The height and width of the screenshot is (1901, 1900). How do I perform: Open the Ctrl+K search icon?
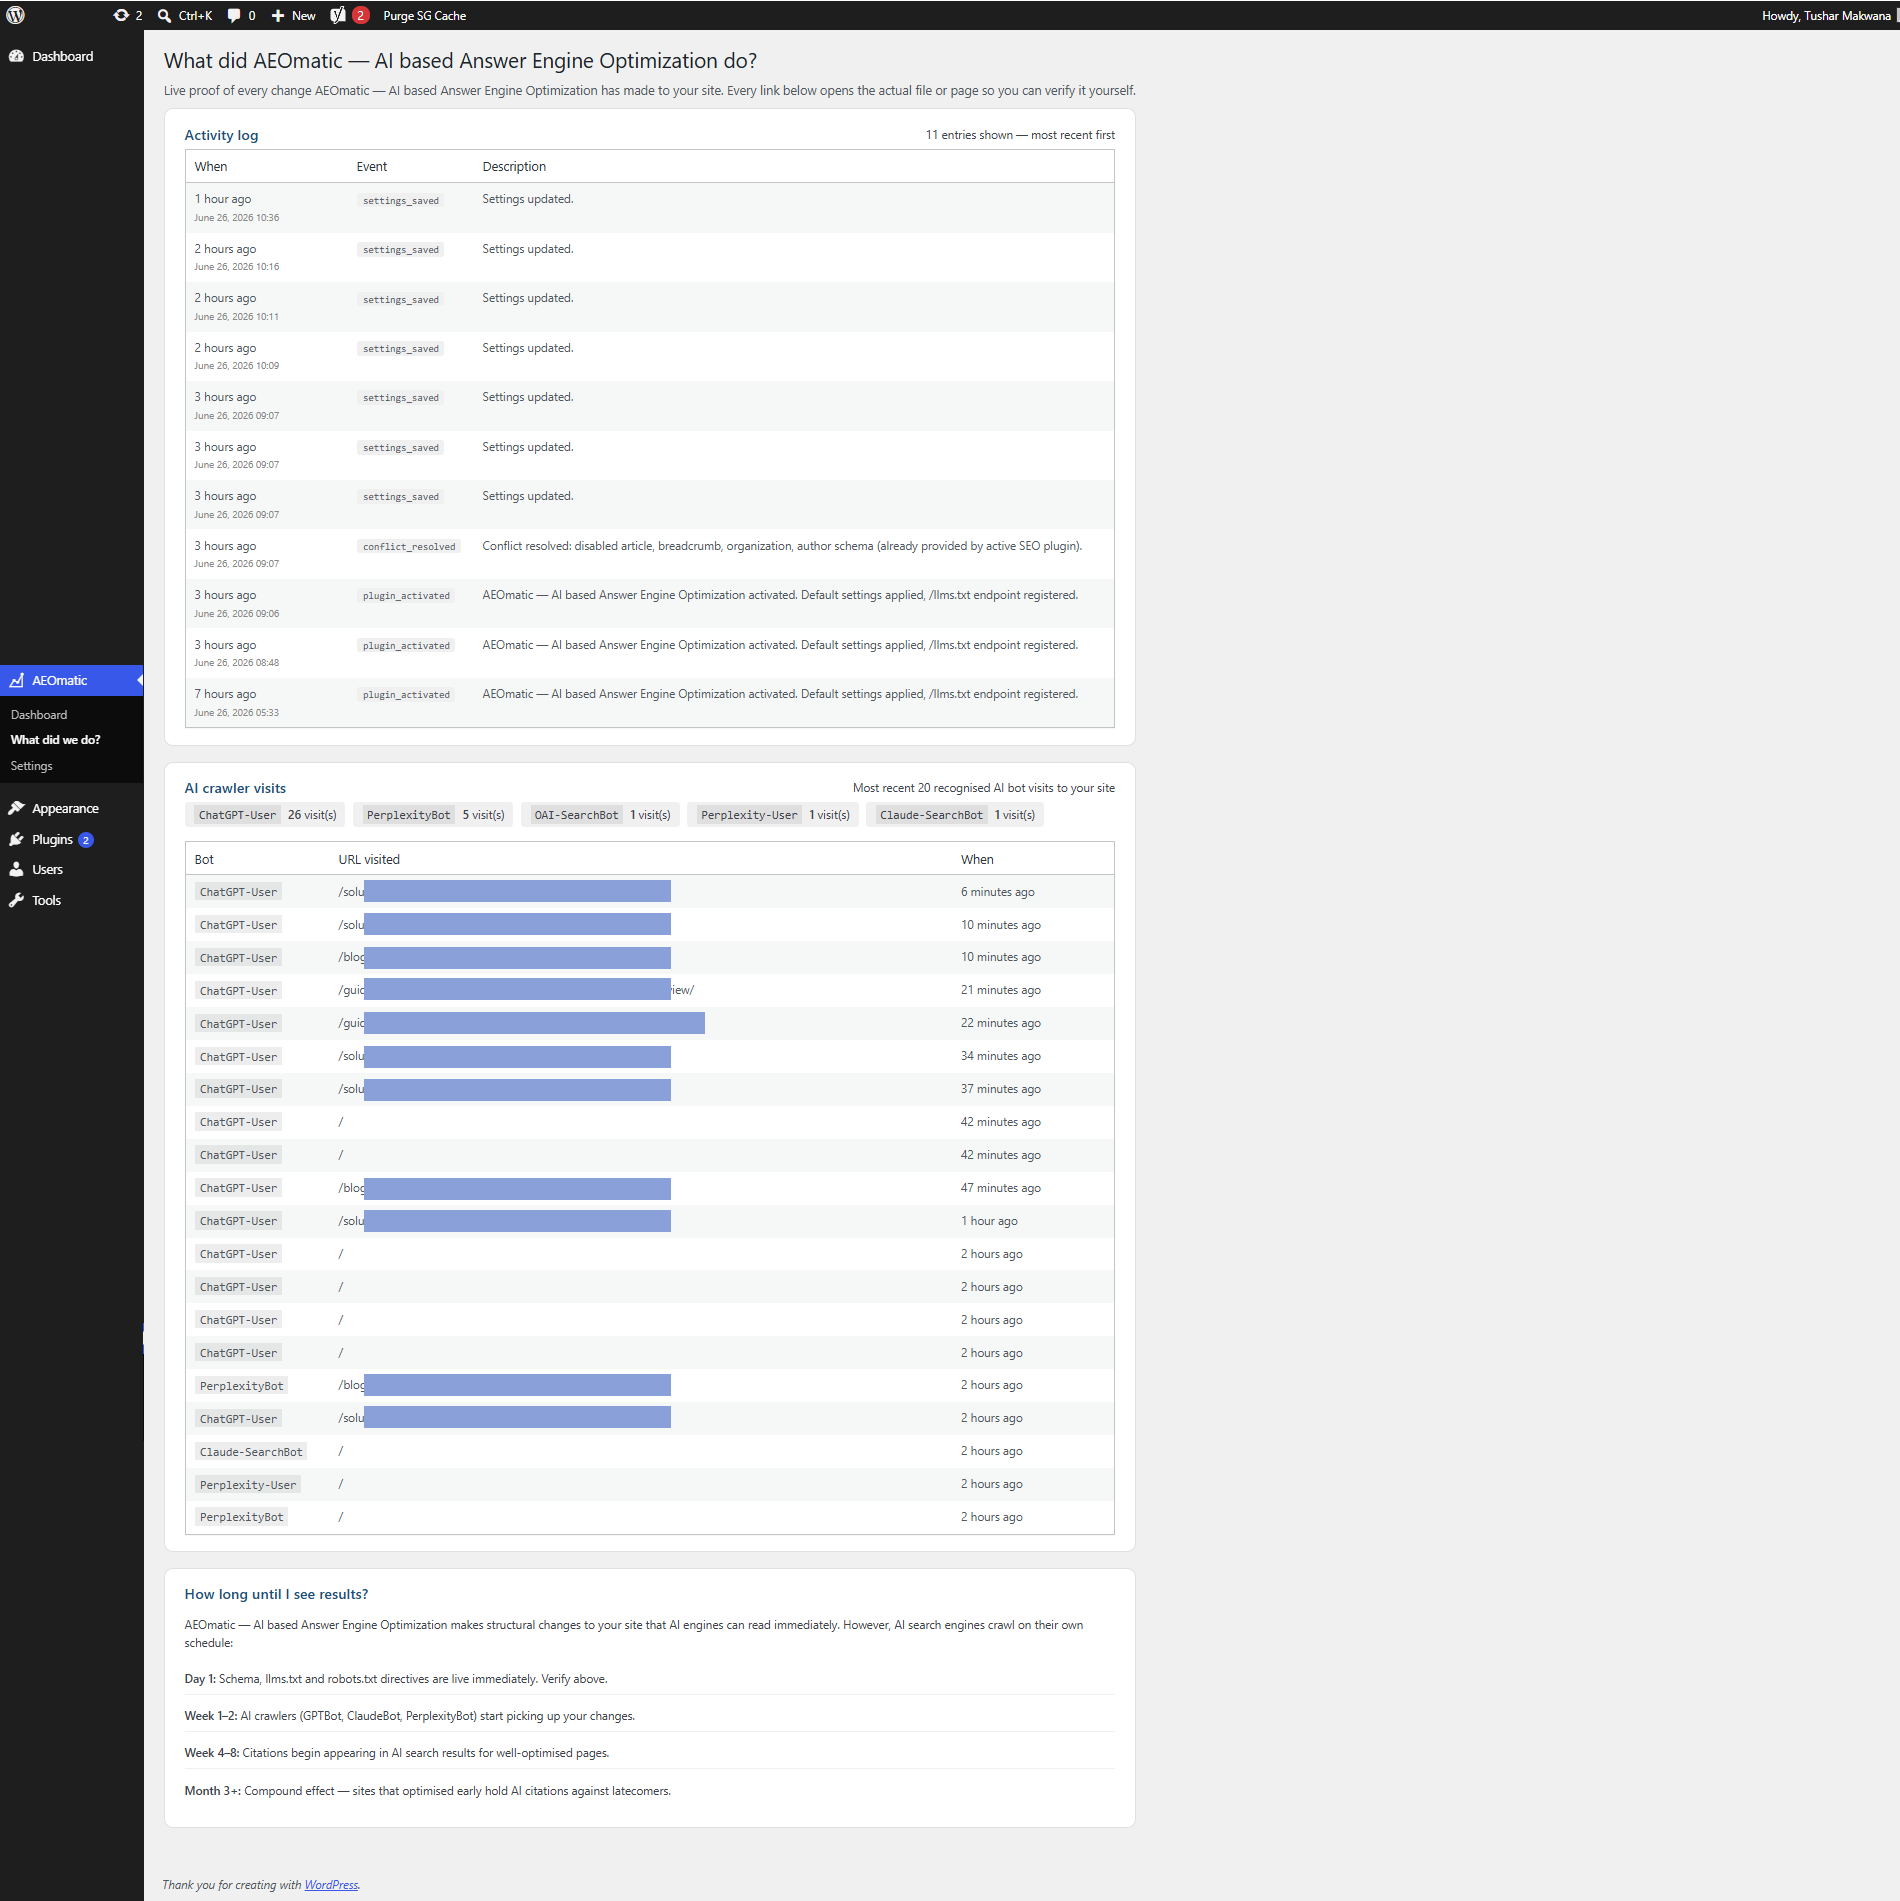click(165, 15)
